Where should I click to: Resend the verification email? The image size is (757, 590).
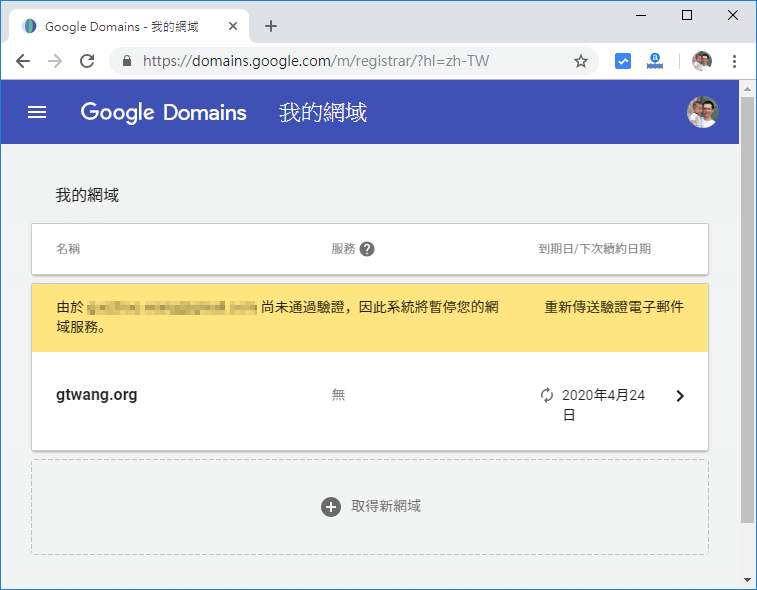point(614,307)
